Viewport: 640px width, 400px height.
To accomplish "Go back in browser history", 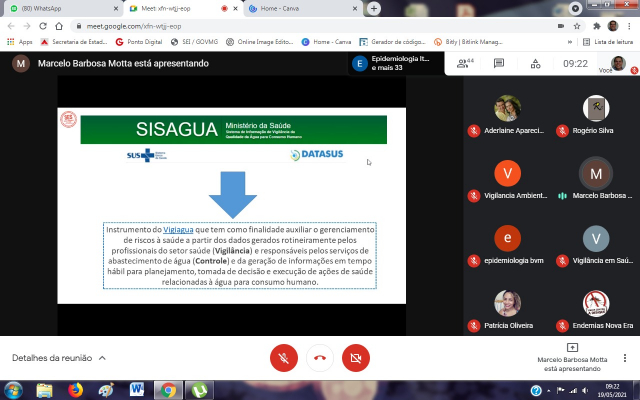I will tap(11, 26).
